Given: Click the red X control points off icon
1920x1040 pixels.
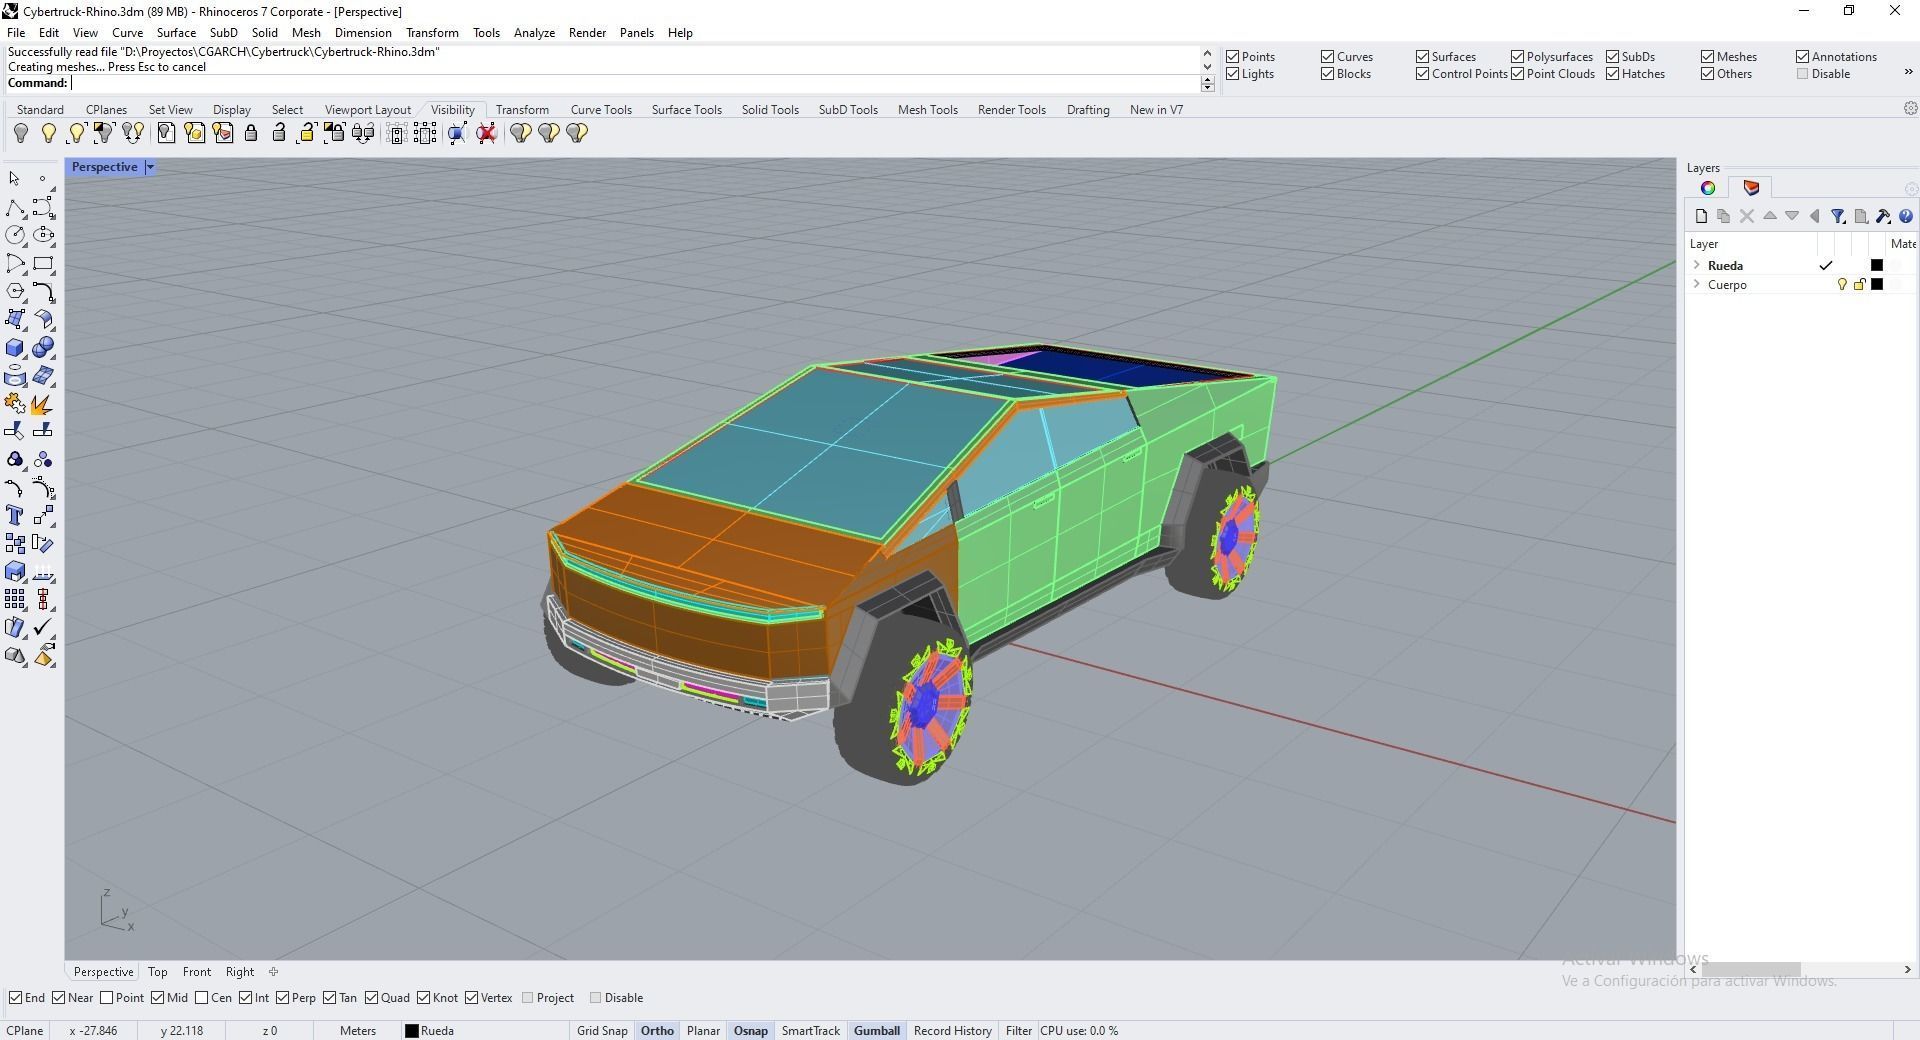Looking at the screenshot, I should pyautogui.click(x=487, y=133).
